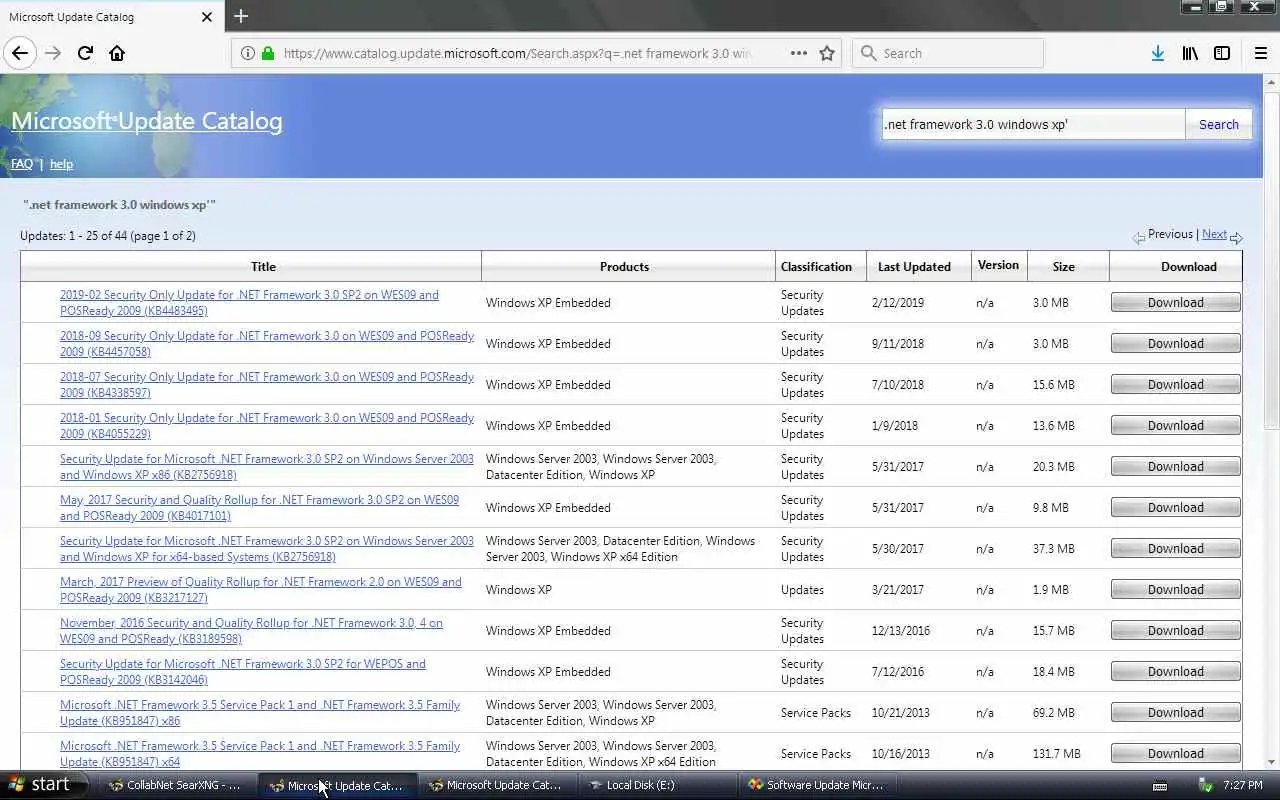
Task: Click security shield tray icon
Action: (1206, 785)
